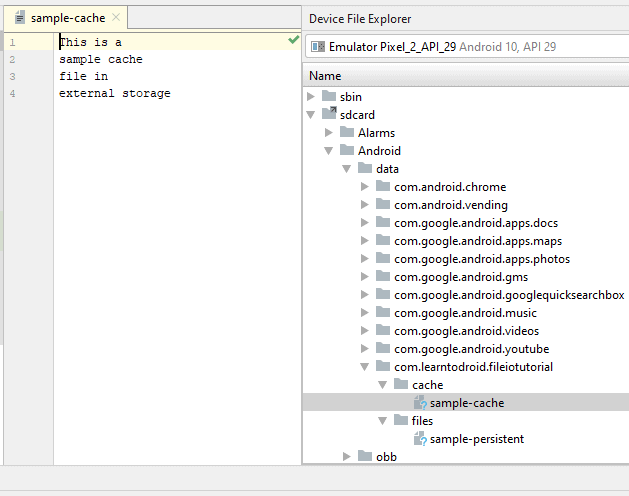The height and width of the screenshot is (496, 629).
Task: Click editor line 4 'external storage' text
Action: coord(114,94)
